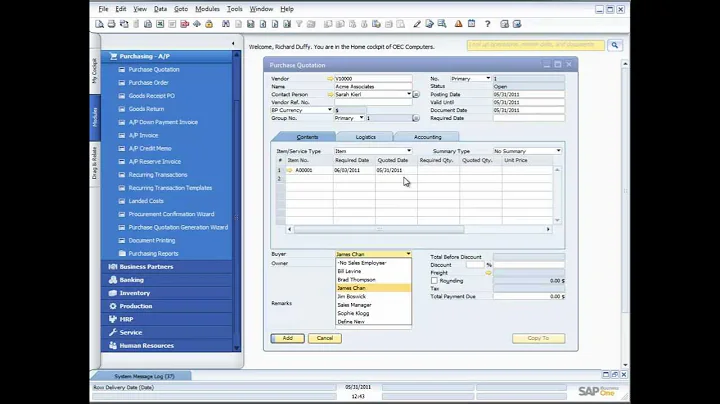Click the Lock Screen padlock icon
Viewport: 720px width, 404px height.
(209, 24)
